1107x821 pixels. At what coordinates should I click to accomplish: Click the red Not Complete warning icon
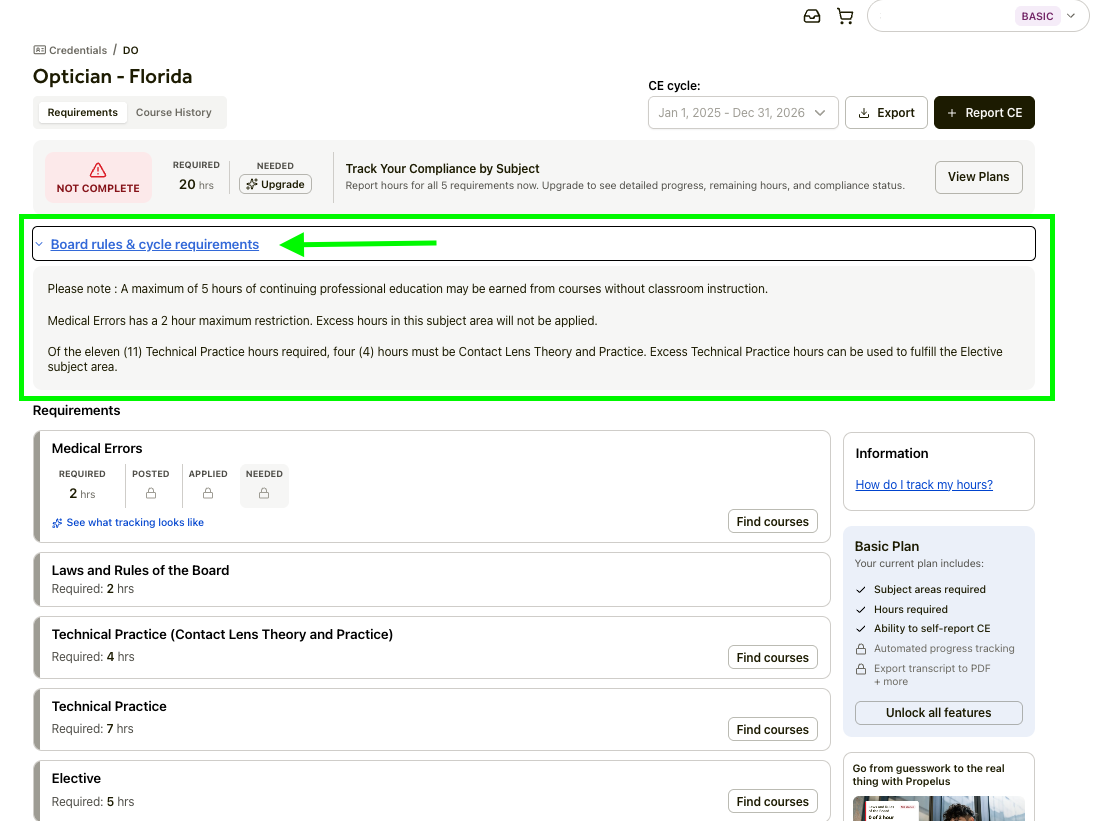pos(97,170)
